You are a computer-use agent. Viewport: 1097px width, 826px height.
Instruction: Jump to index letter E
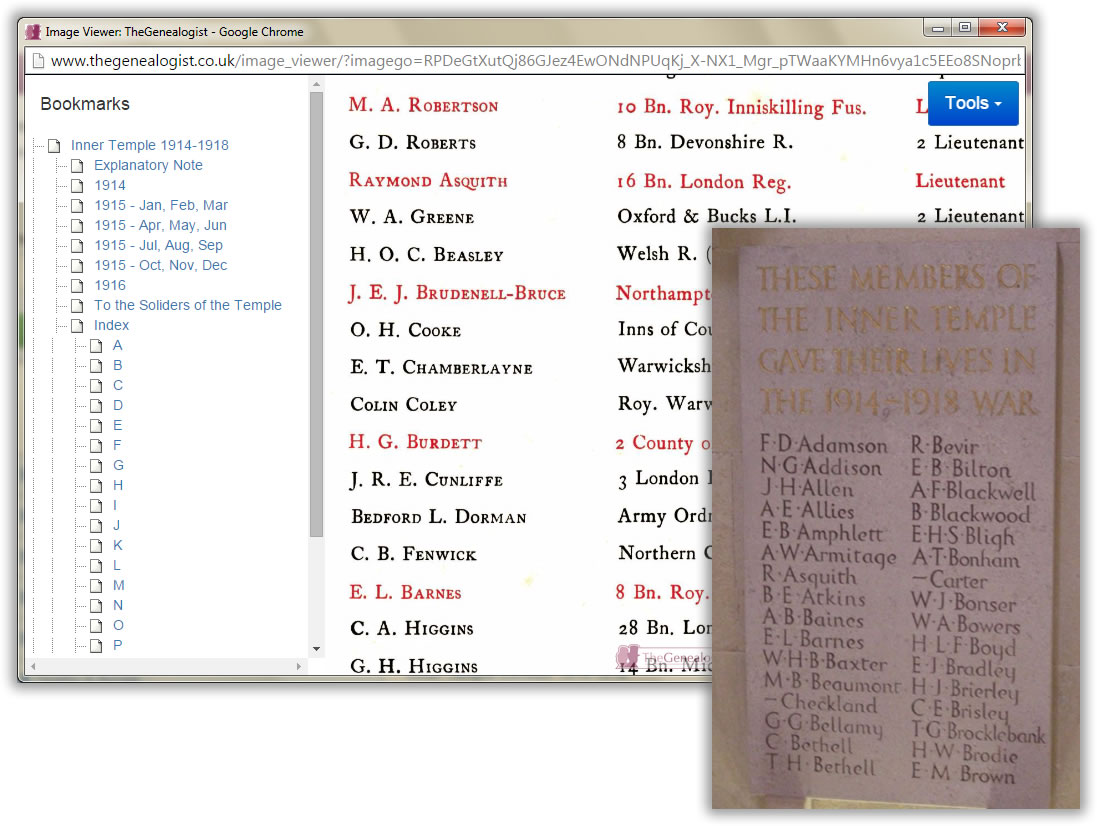pyautogui.click(x=118, y=425)
